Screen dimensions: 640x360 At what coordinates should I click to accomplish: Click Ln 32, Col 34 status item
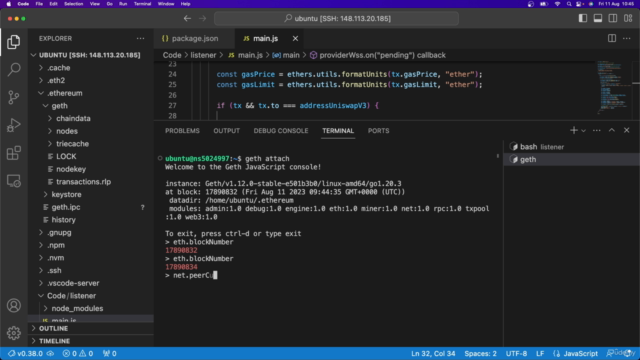(x=433, y=353)
